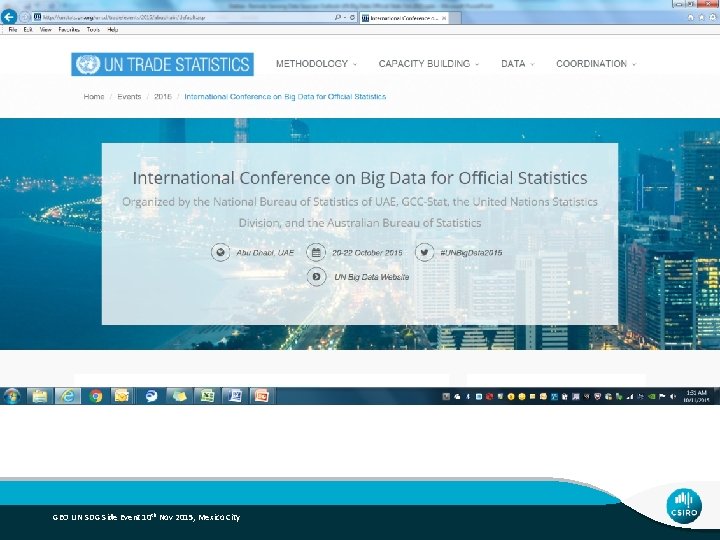The image size is (720, 540).
Task: Open the Favorites star icon
Action: click(x=701, y=17)
